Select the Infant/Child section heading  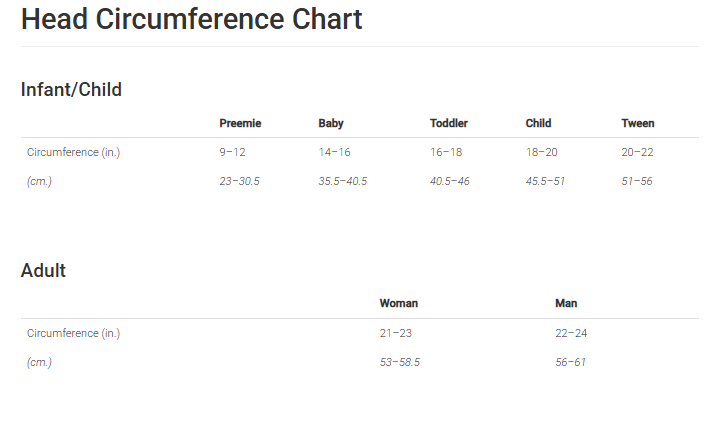point(71,90)
